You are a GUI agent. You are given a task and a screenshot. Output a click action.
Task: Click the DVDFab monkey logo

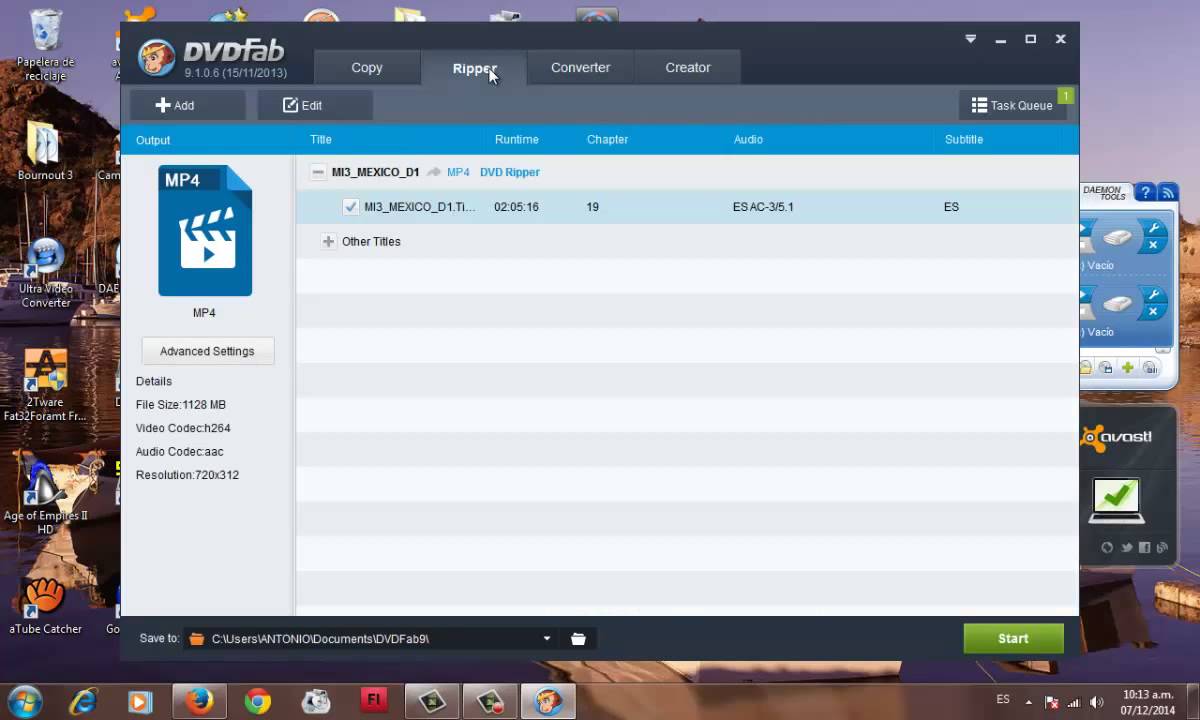click(157, 58)
